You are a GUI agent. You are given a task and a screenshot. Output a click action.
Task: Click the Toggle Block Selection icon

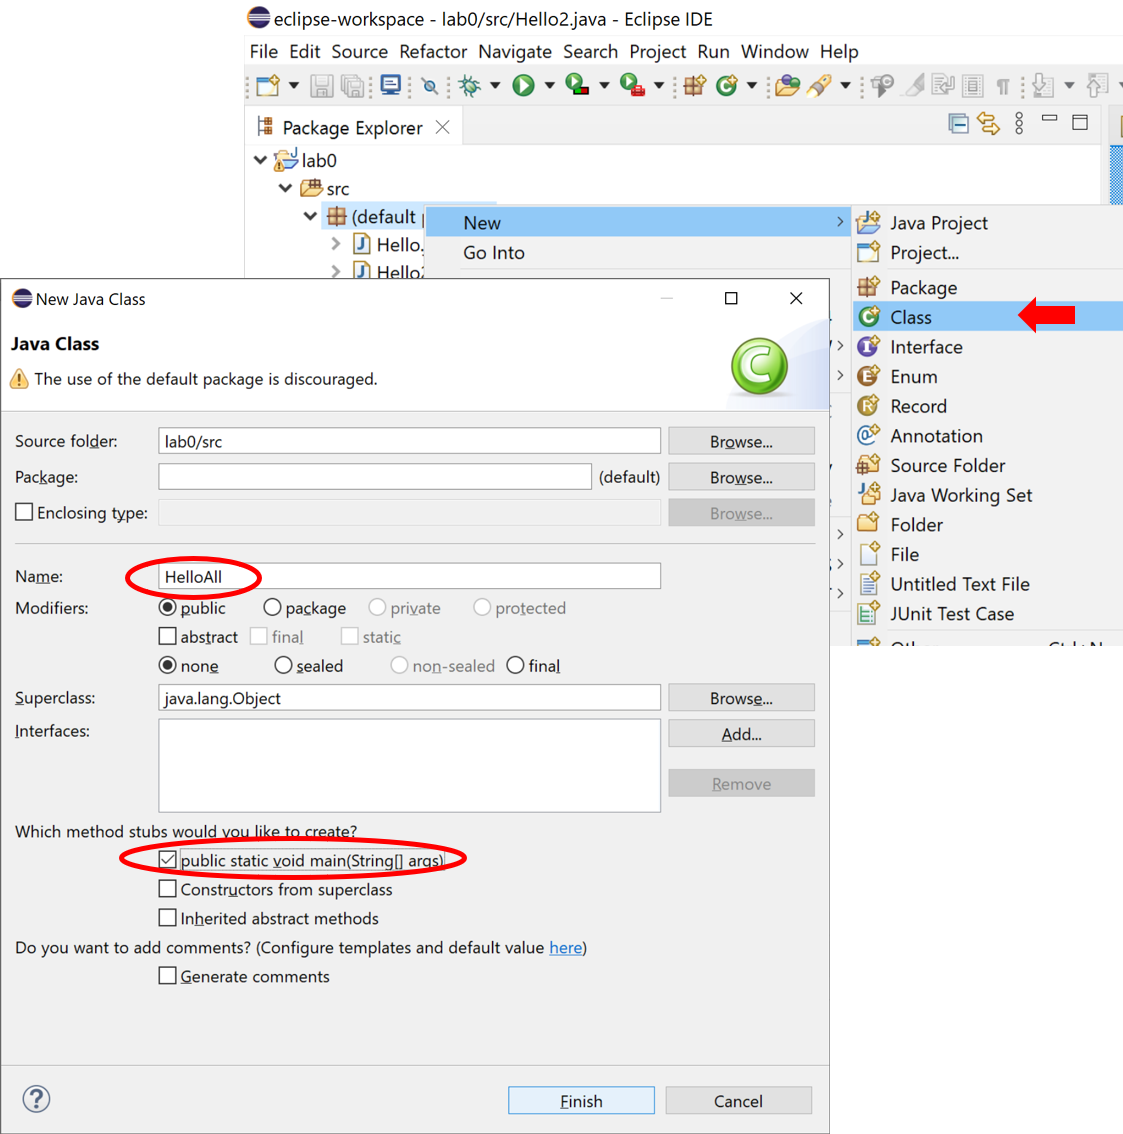(x=973, y=86)
